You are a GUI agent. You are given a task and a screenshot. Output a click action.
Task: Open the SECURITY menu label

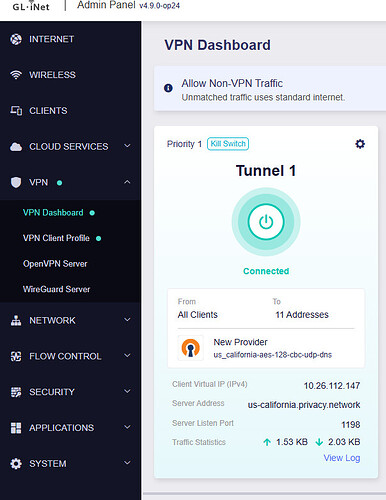(52, 392)
